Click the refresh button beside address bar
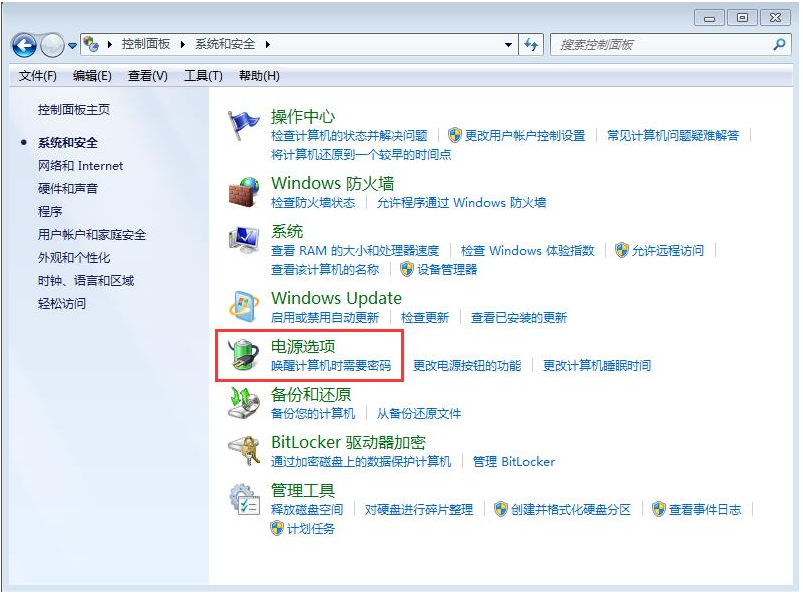803x595 pixels. pyautogui.click(x=531, y=45)
